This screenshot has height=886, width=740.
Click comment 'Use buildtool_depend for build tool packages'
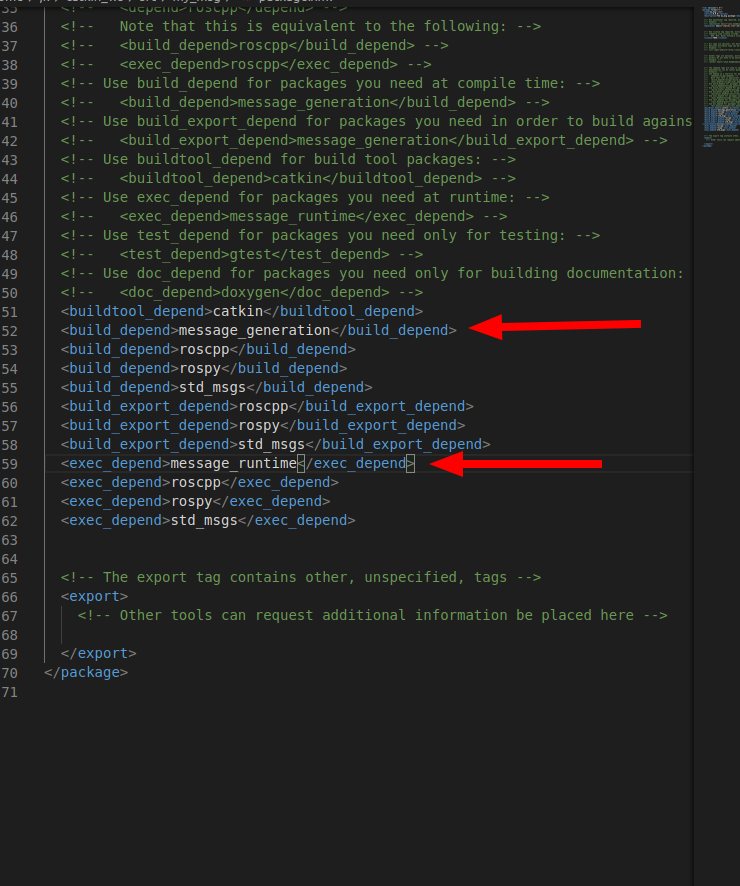(288, 159)
